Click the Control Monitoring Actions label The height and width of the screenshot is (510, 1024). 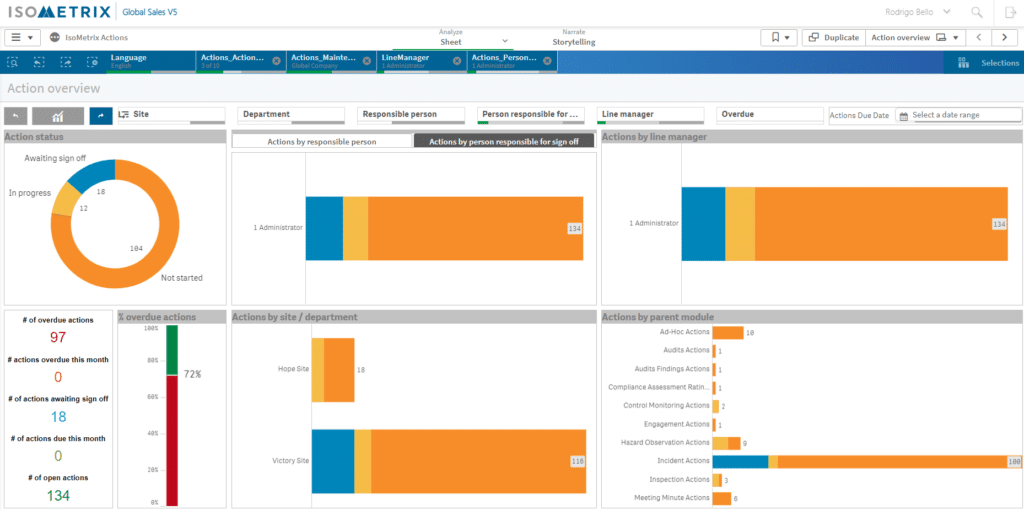tap(666, 406)
